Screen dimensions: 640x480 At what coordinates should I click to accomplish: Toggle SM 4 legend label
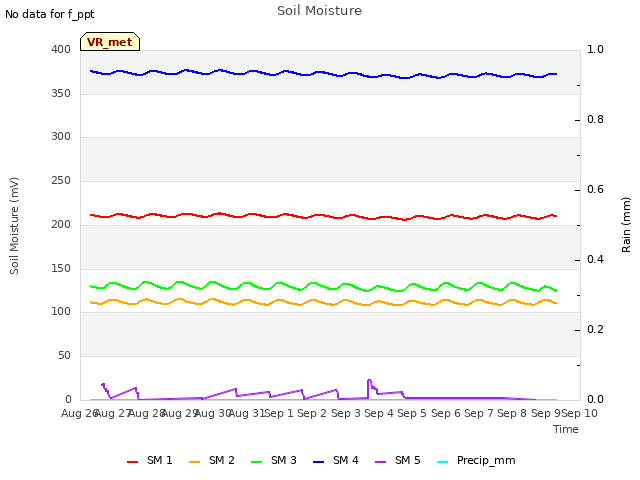click(x=346, y=460)
